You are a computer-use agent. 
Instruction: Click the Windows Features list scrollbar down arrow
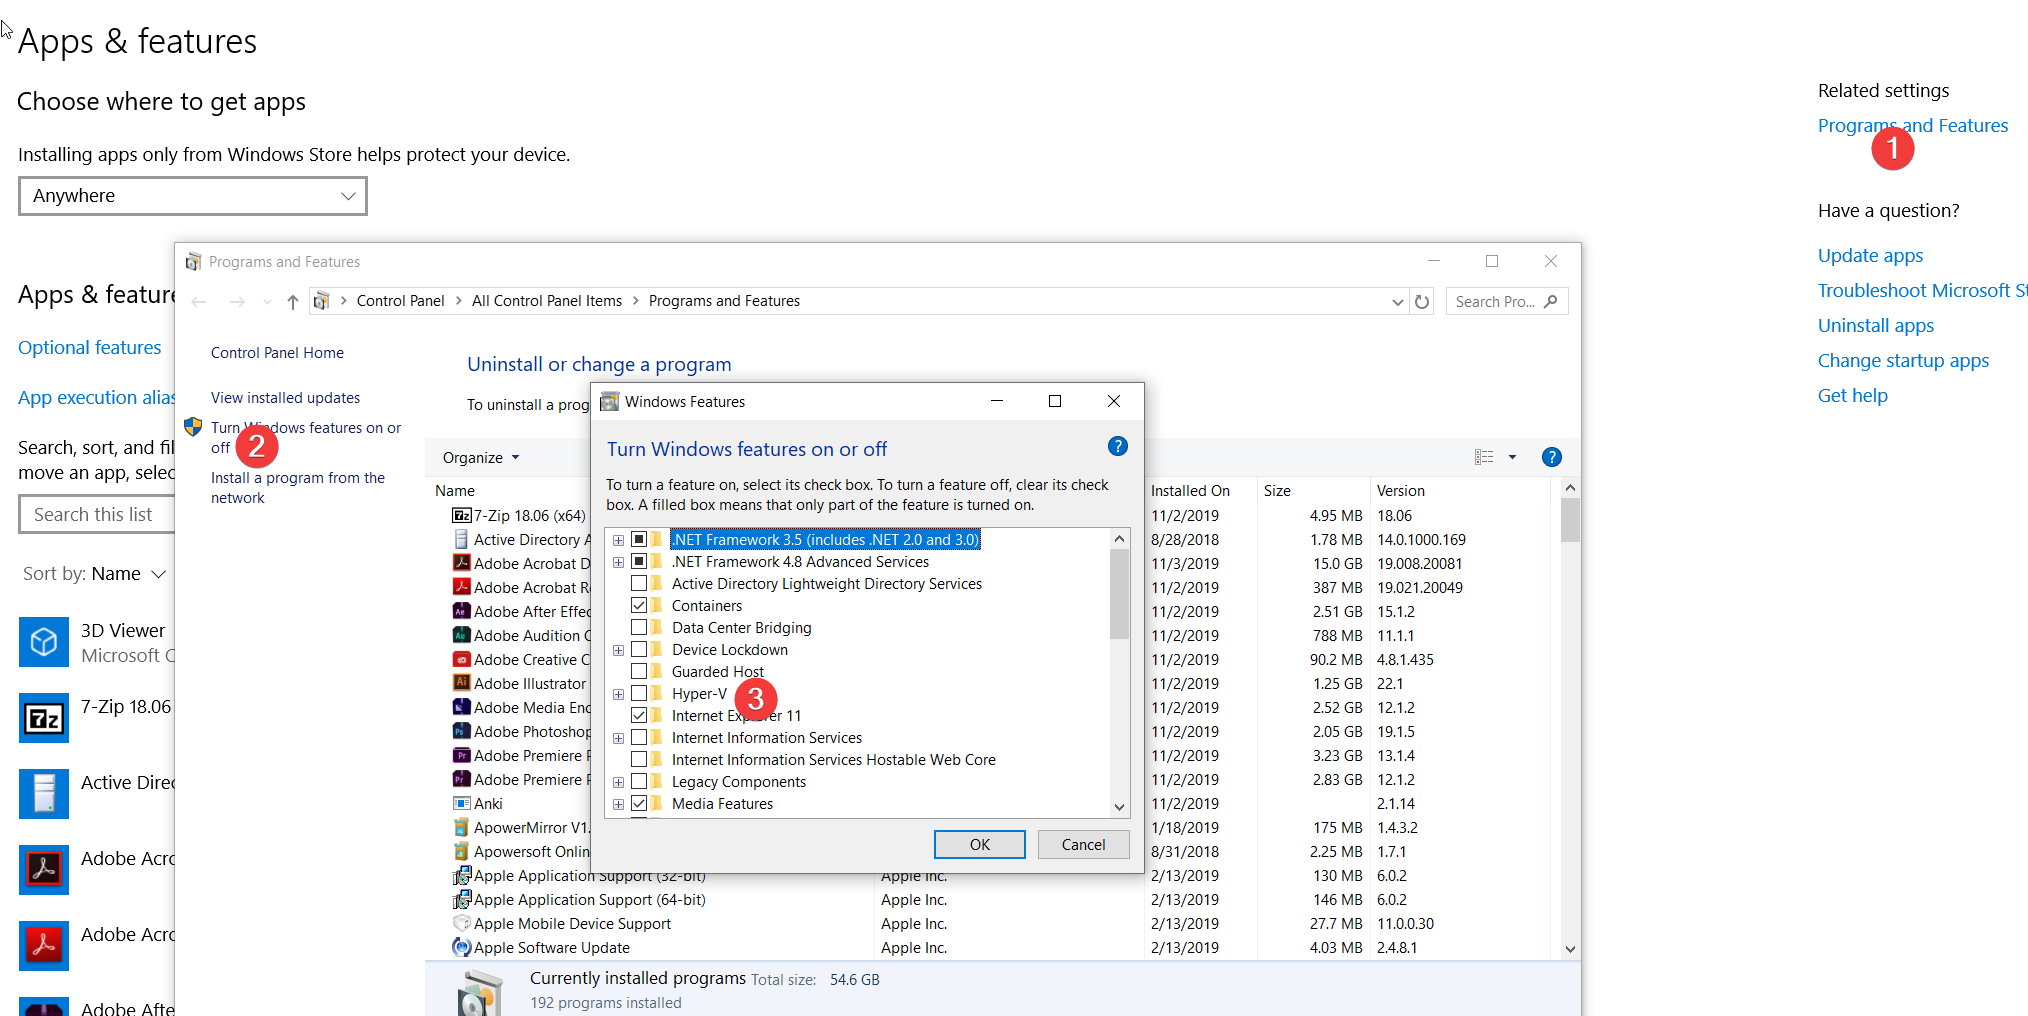tap(1119, 807)
